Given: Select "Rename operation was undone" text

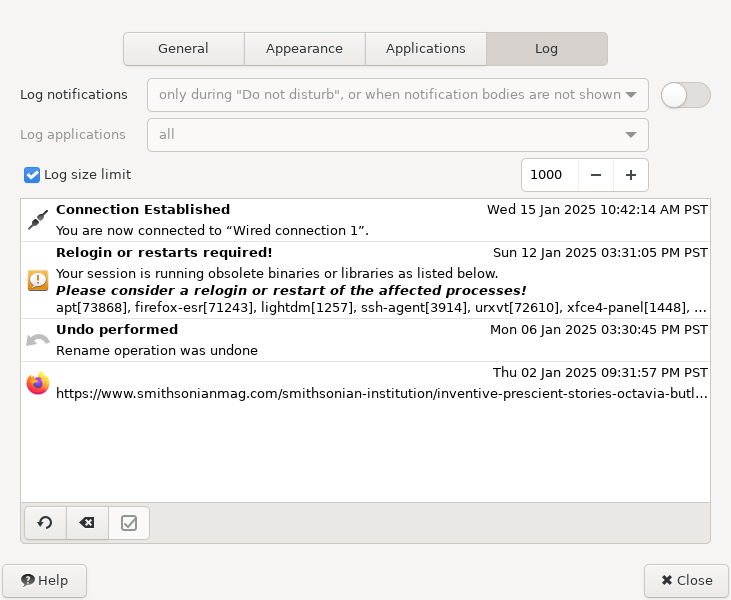Looking at the screenshot, I should (157, 351).
